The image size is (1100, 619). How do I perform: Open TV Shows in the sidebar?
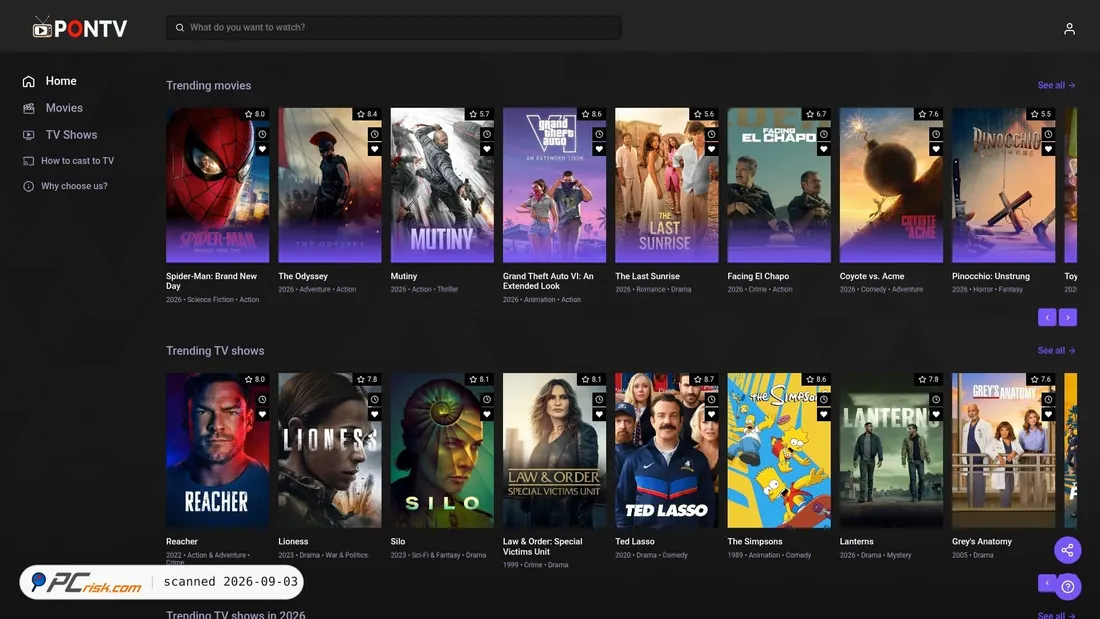[x=60, y=135]
